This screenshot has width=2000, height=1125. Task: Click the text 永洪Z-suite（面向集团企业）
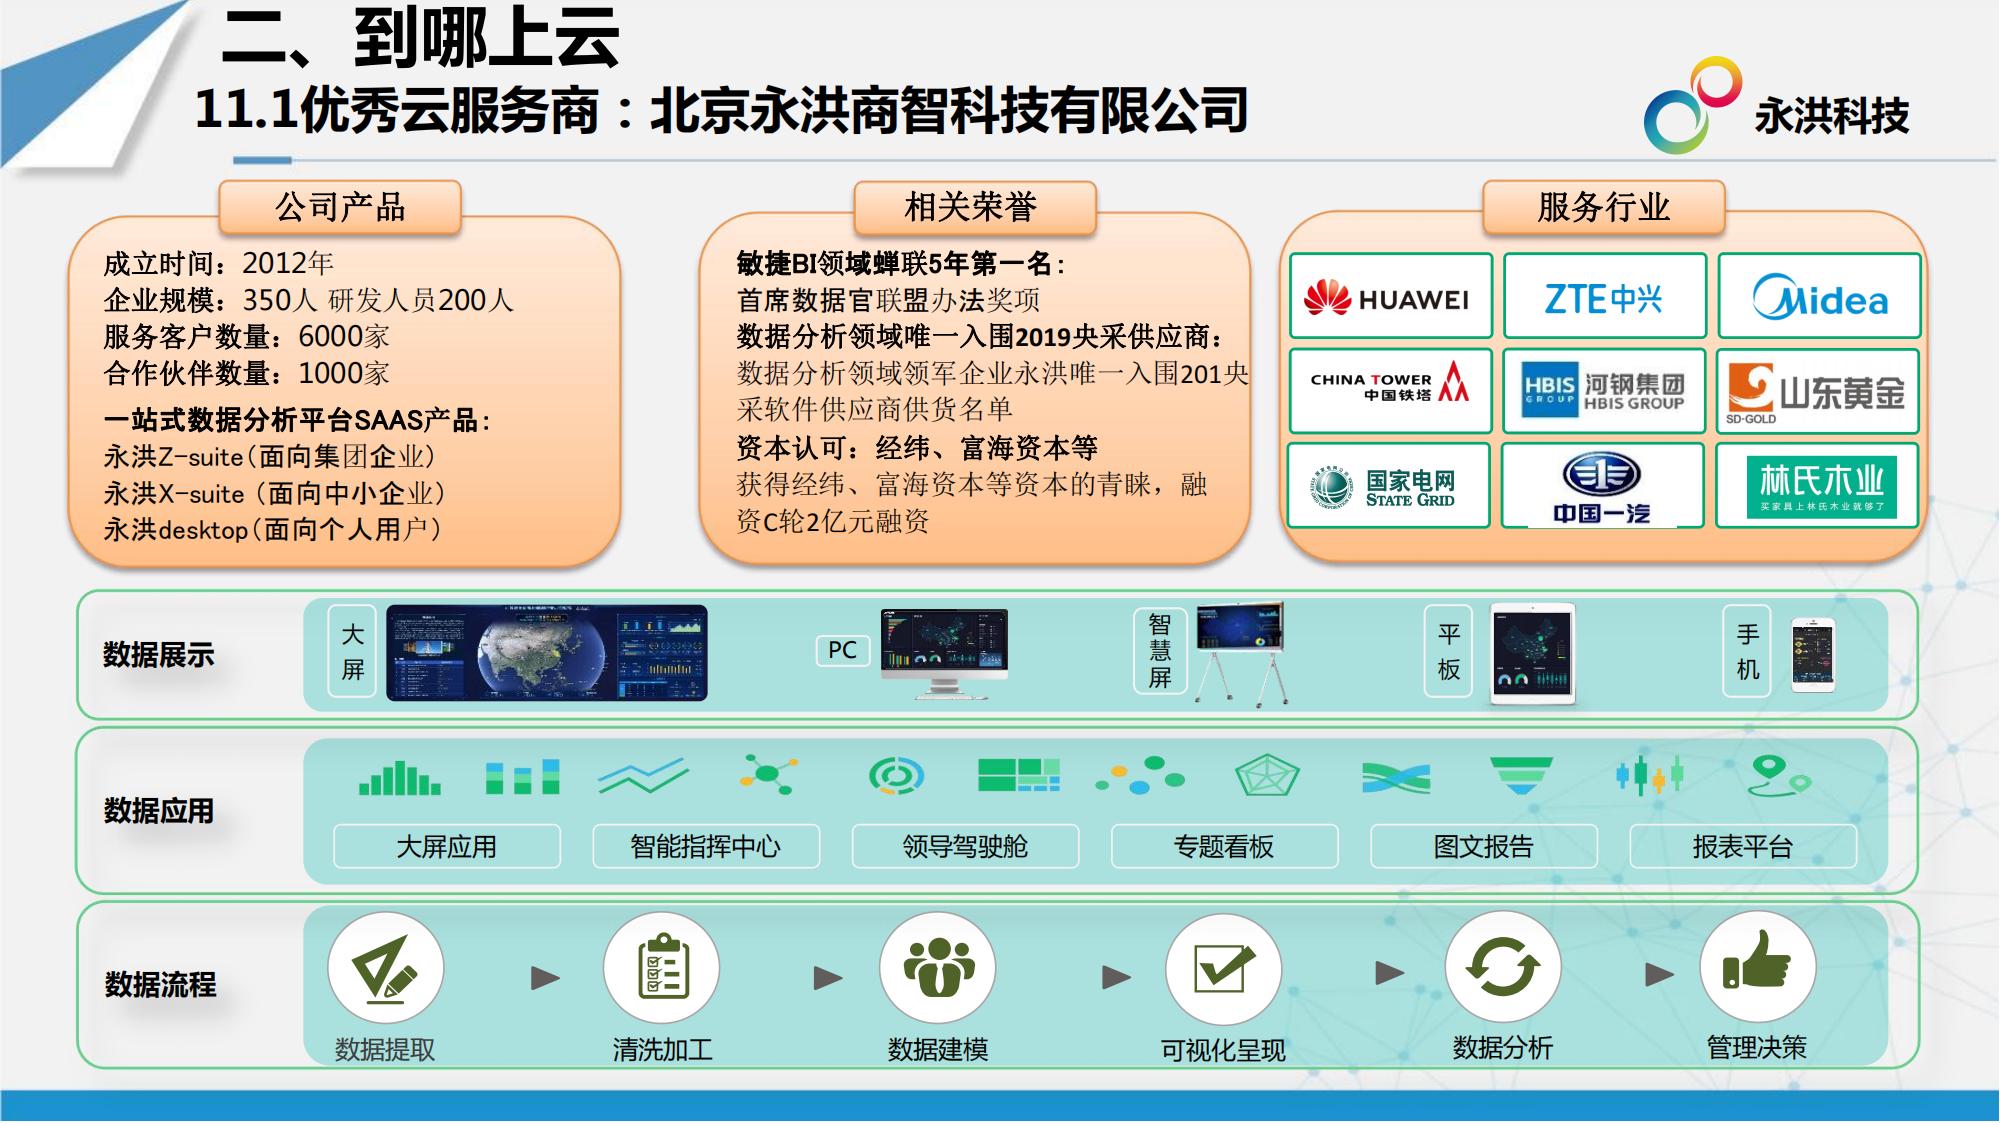270,457
